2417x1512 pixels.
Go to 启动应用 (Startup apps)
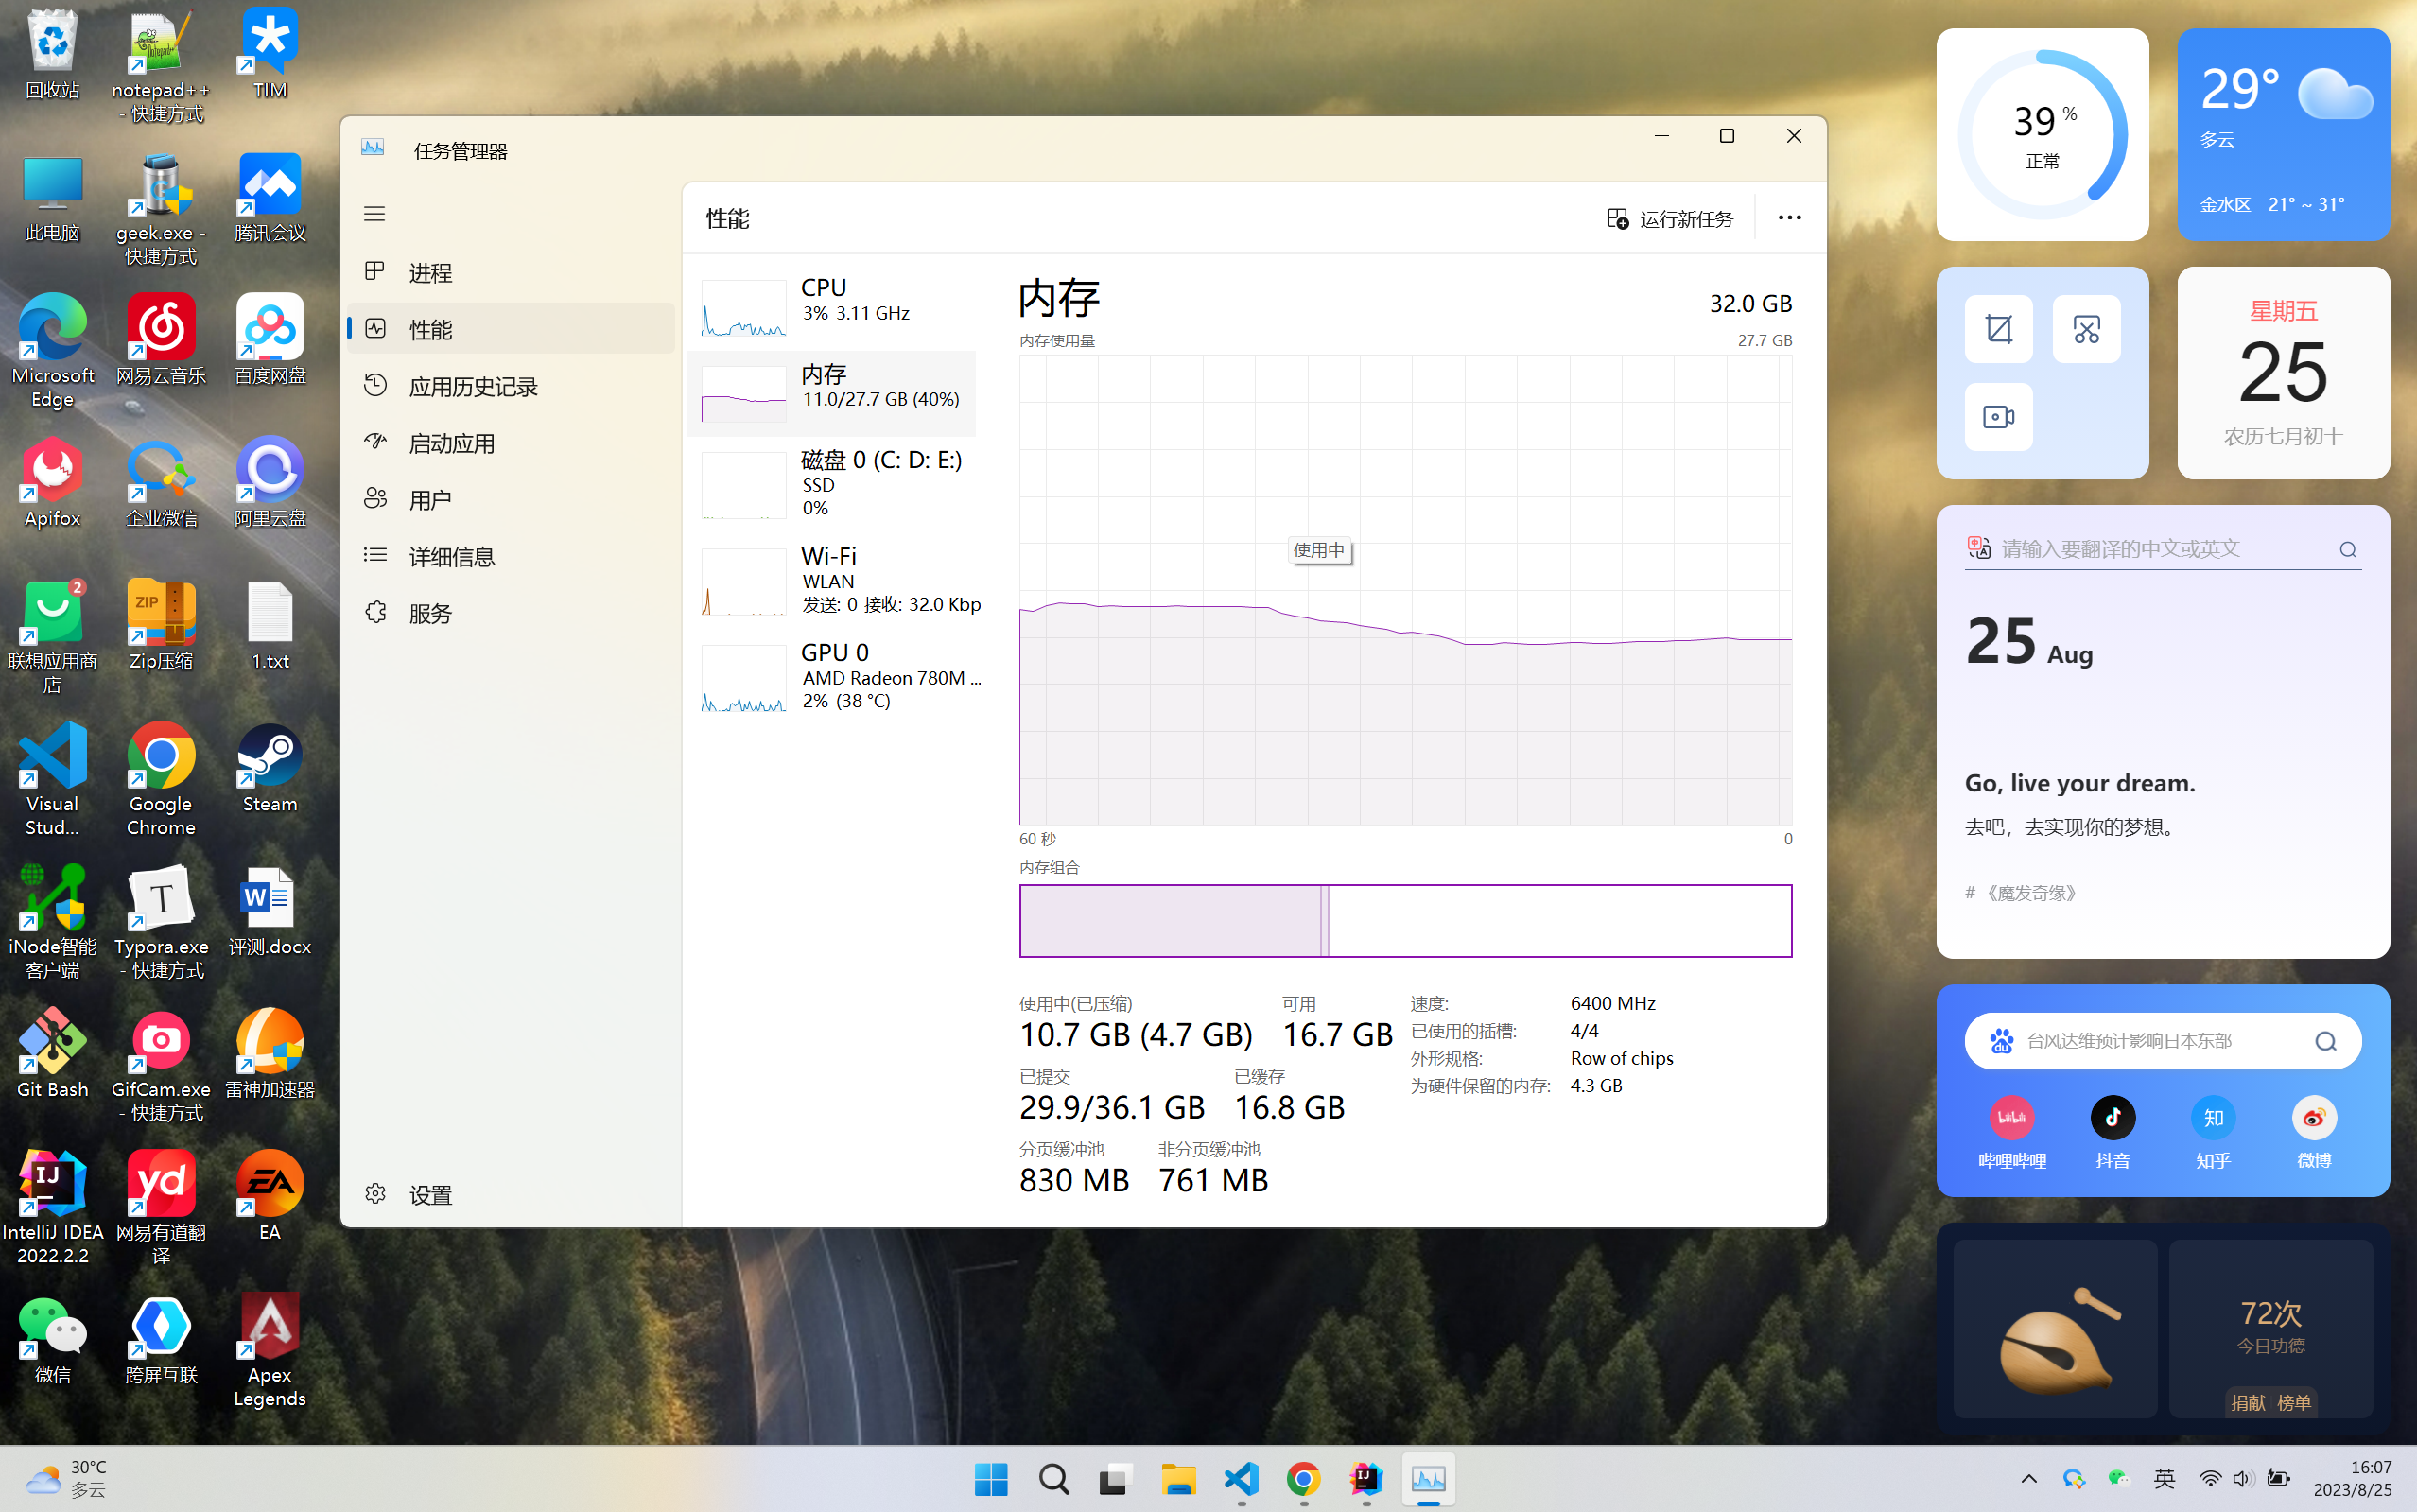click(x=511, y=443)
